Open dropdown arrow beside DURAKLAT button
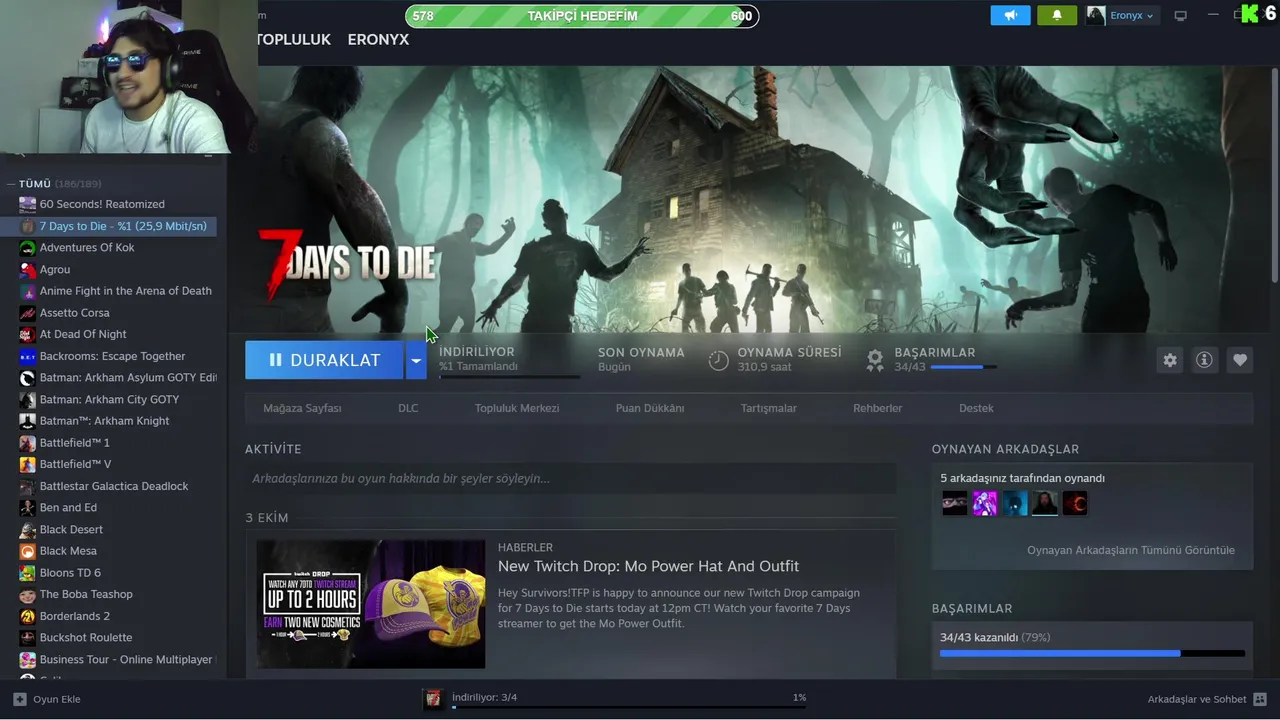The height and width of the screenshot is (720, 1280). (x=416, y=360)
